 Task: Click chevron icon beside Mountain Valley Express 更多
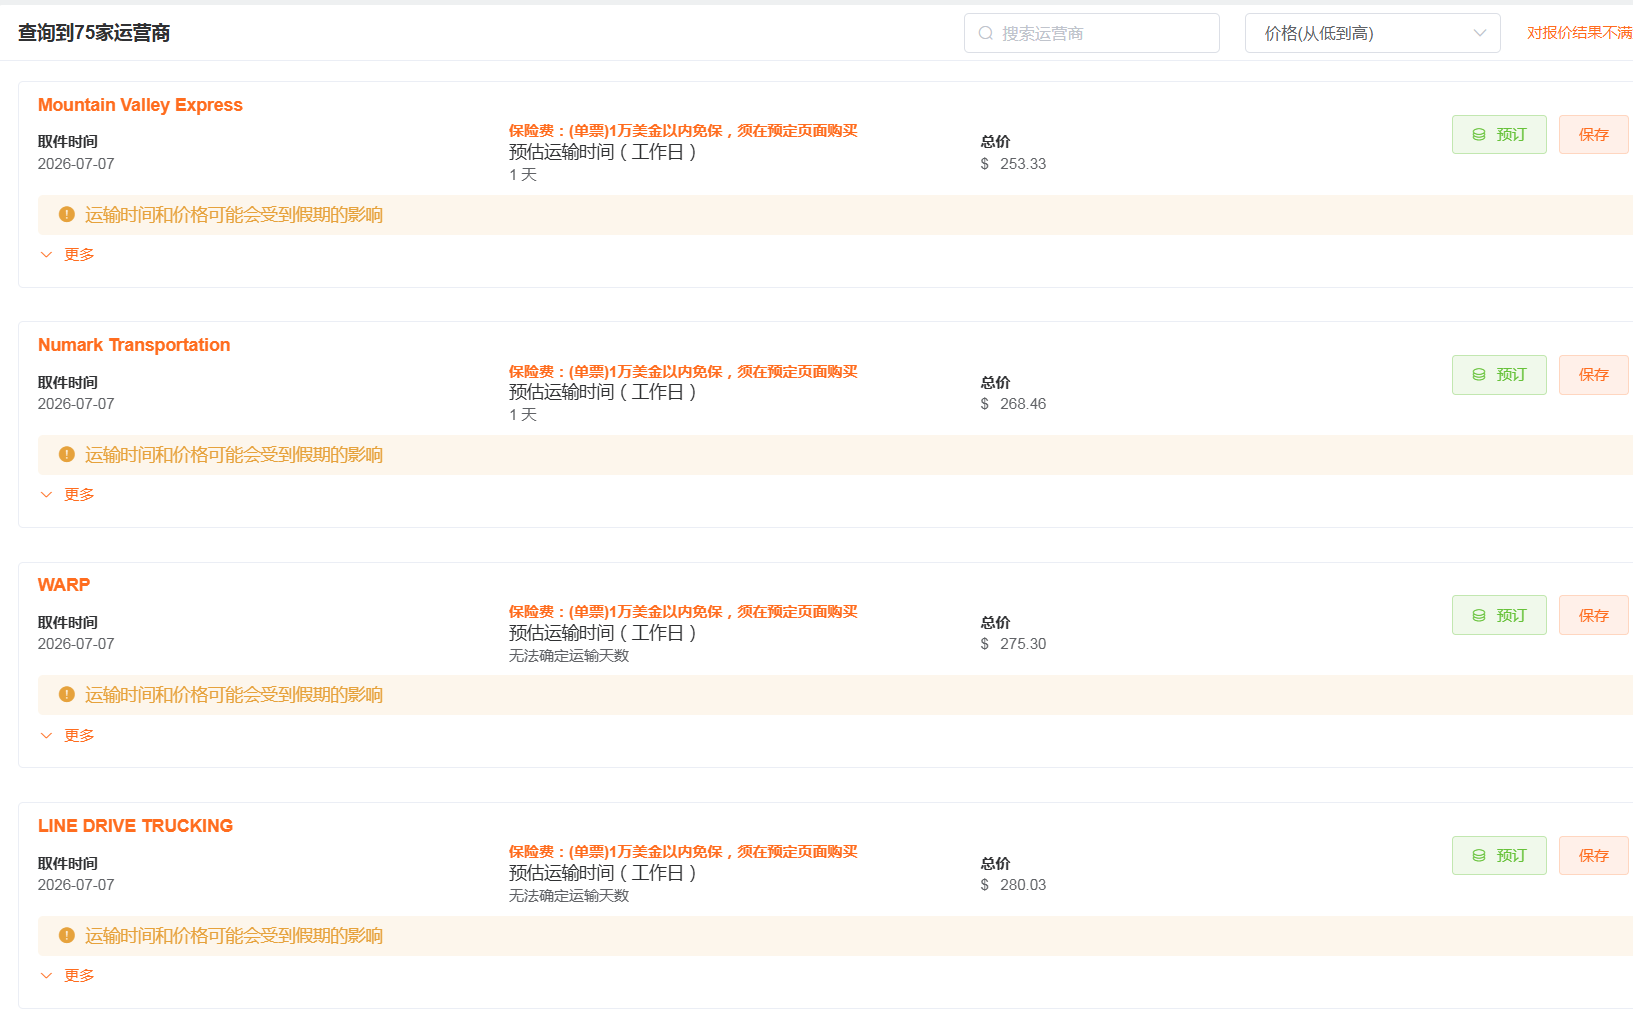click(x=46, y=255)
